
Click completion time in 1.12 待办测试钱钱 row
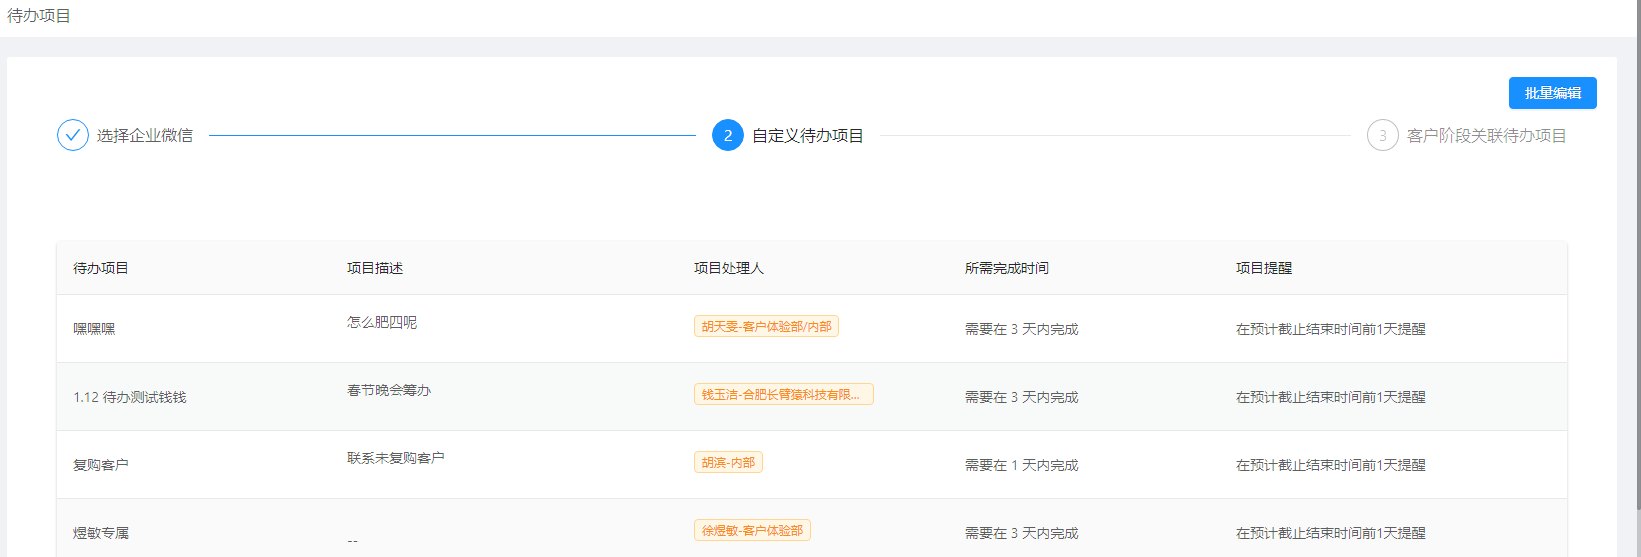[x=1022, y=397]
